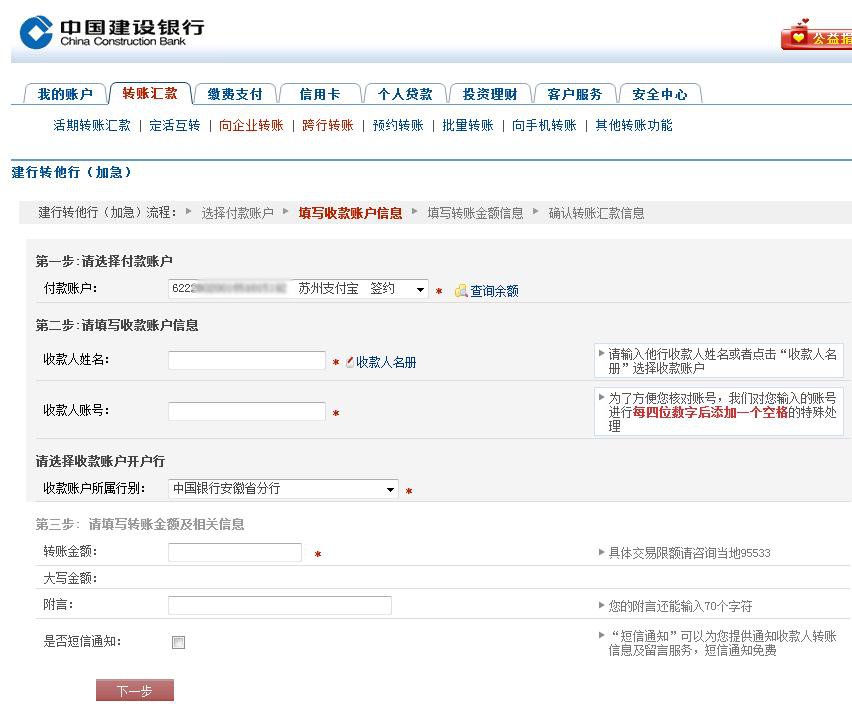The height and width of the screenshot is (714, 852).
Task: Toggle the SMS notification checkbox
Action: click(x=178, y=642)
